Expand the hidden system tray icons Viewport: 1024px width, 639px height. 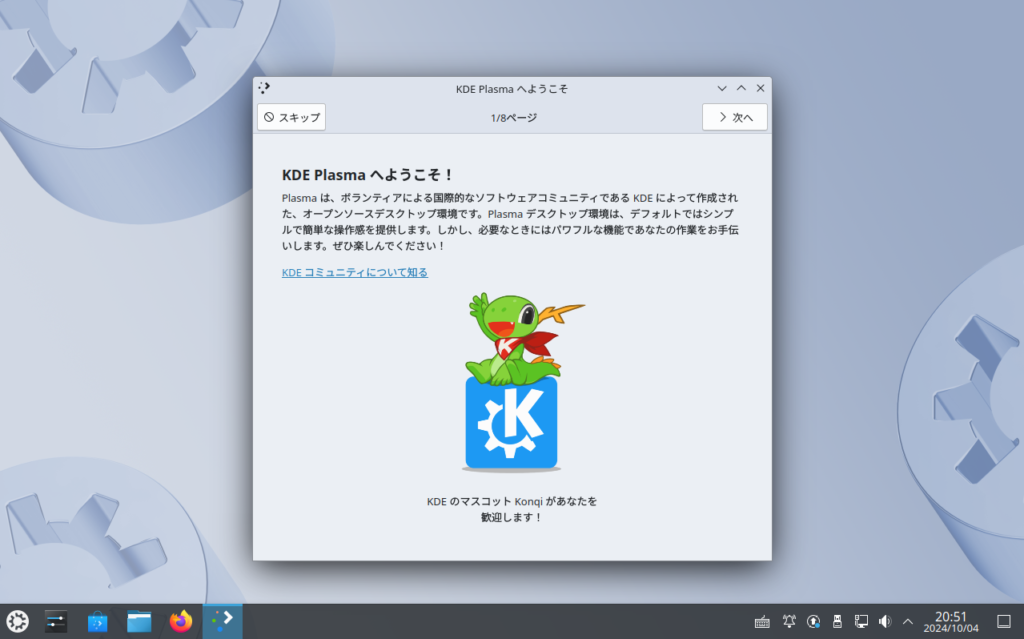coord(908,621)
